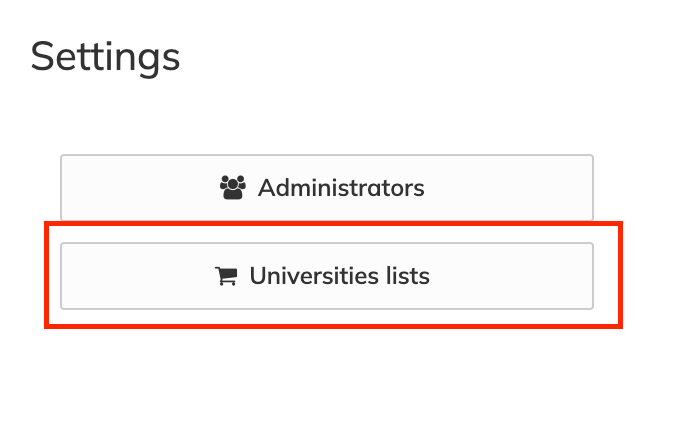Viewport: 694px width, 422px height.
Task: Hit the Universities lists cart symbol
Action: pos(225,276)
